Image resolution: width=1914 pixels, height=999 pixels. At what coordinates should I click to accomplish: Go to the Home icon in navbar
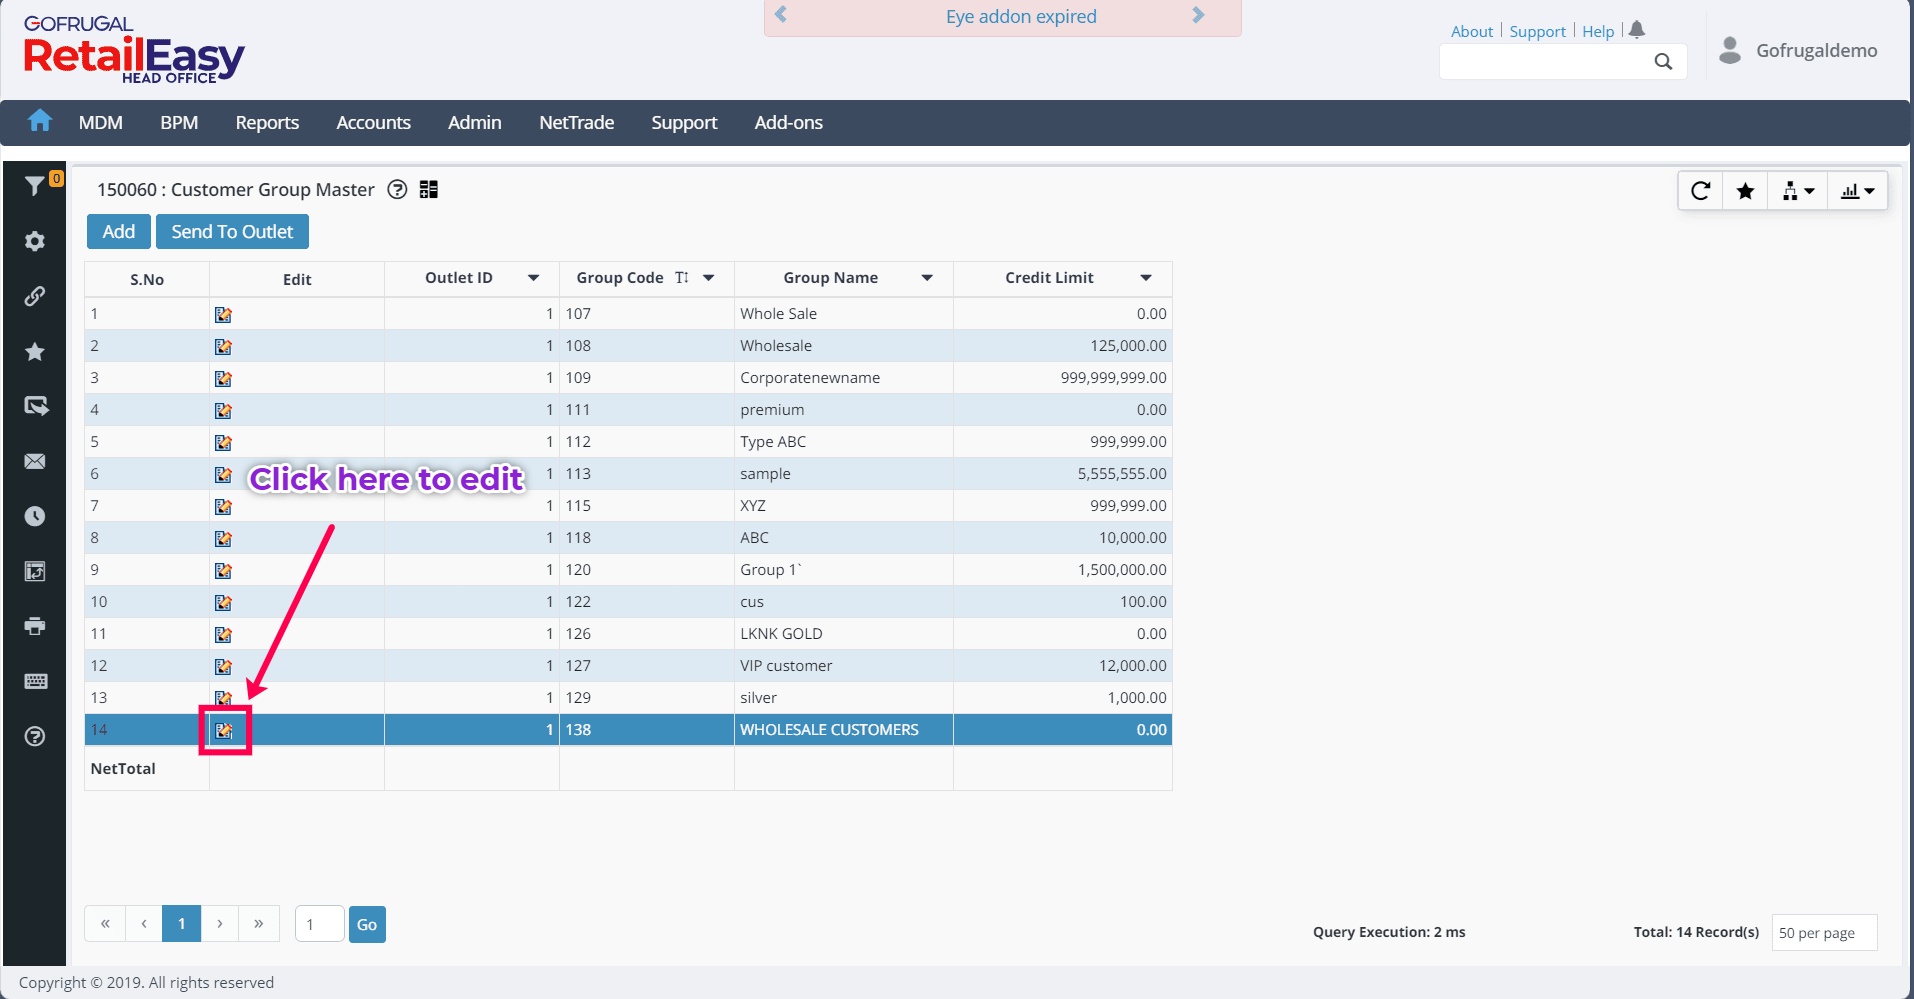(x=40, y=121)
